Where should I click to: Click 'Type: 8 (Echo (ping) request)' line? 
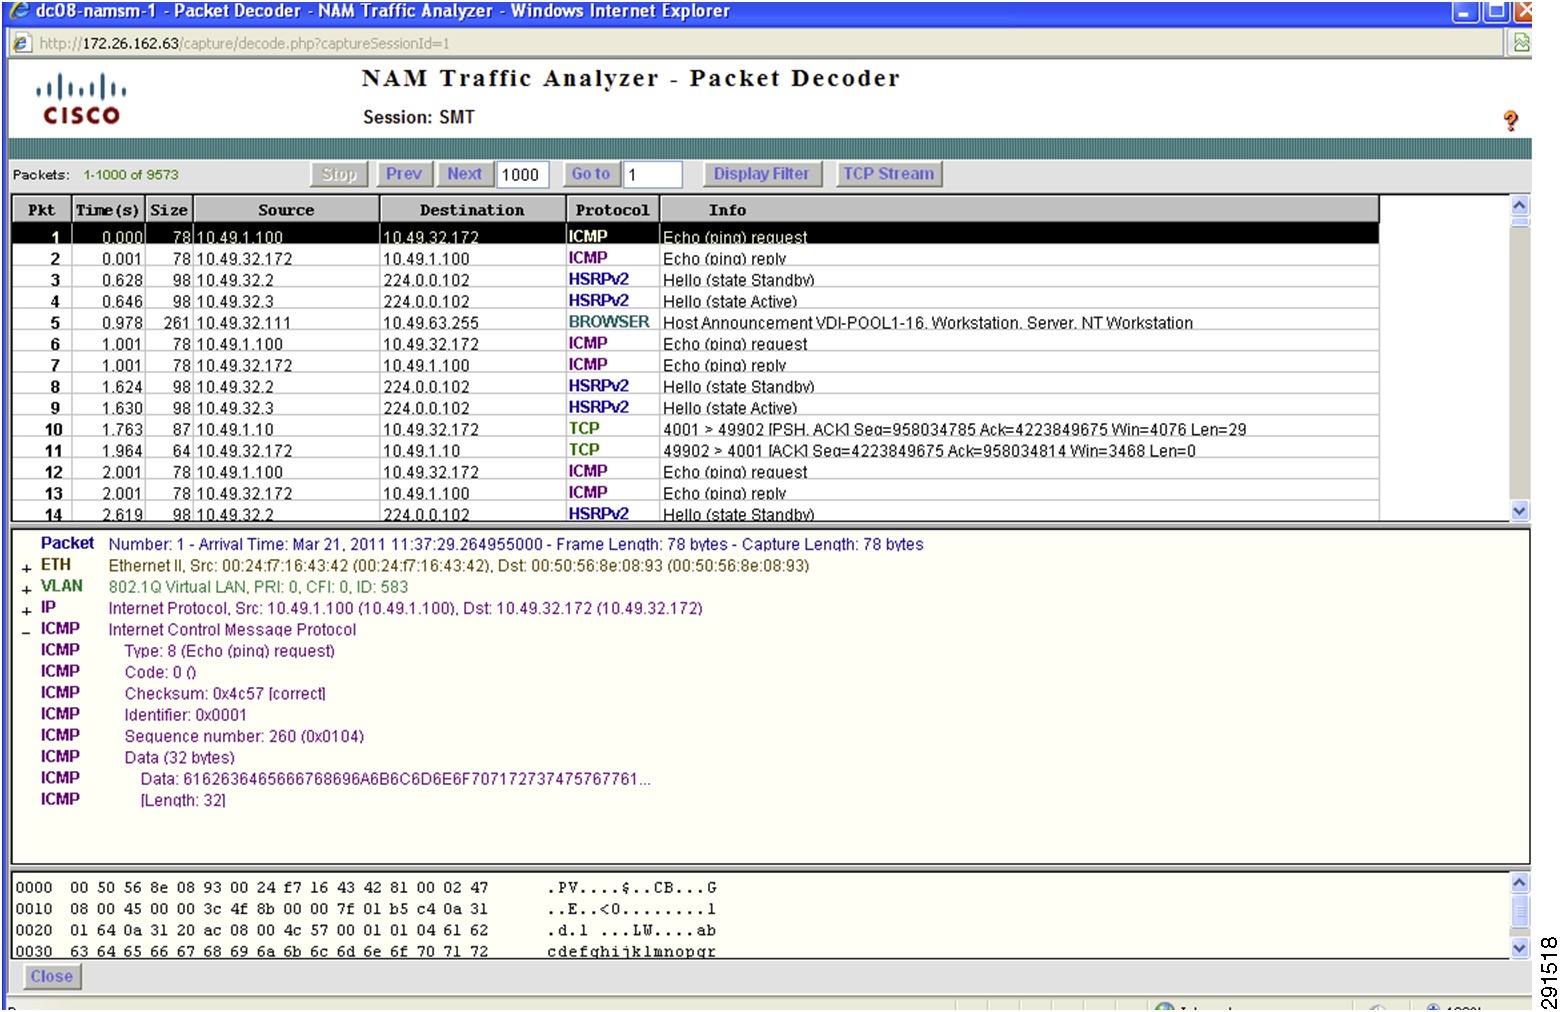(230, 651)
